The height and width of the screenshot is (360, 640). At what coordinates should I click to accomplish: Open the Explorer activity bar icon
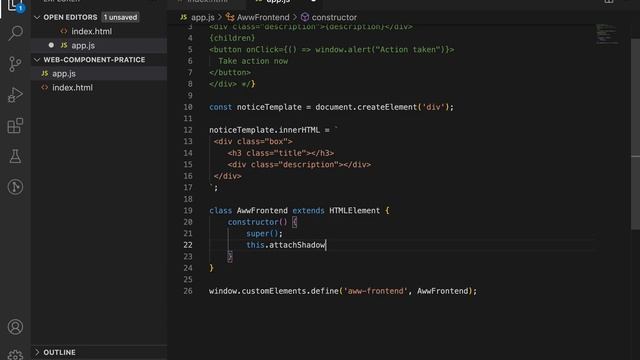[x=16, y=5]
